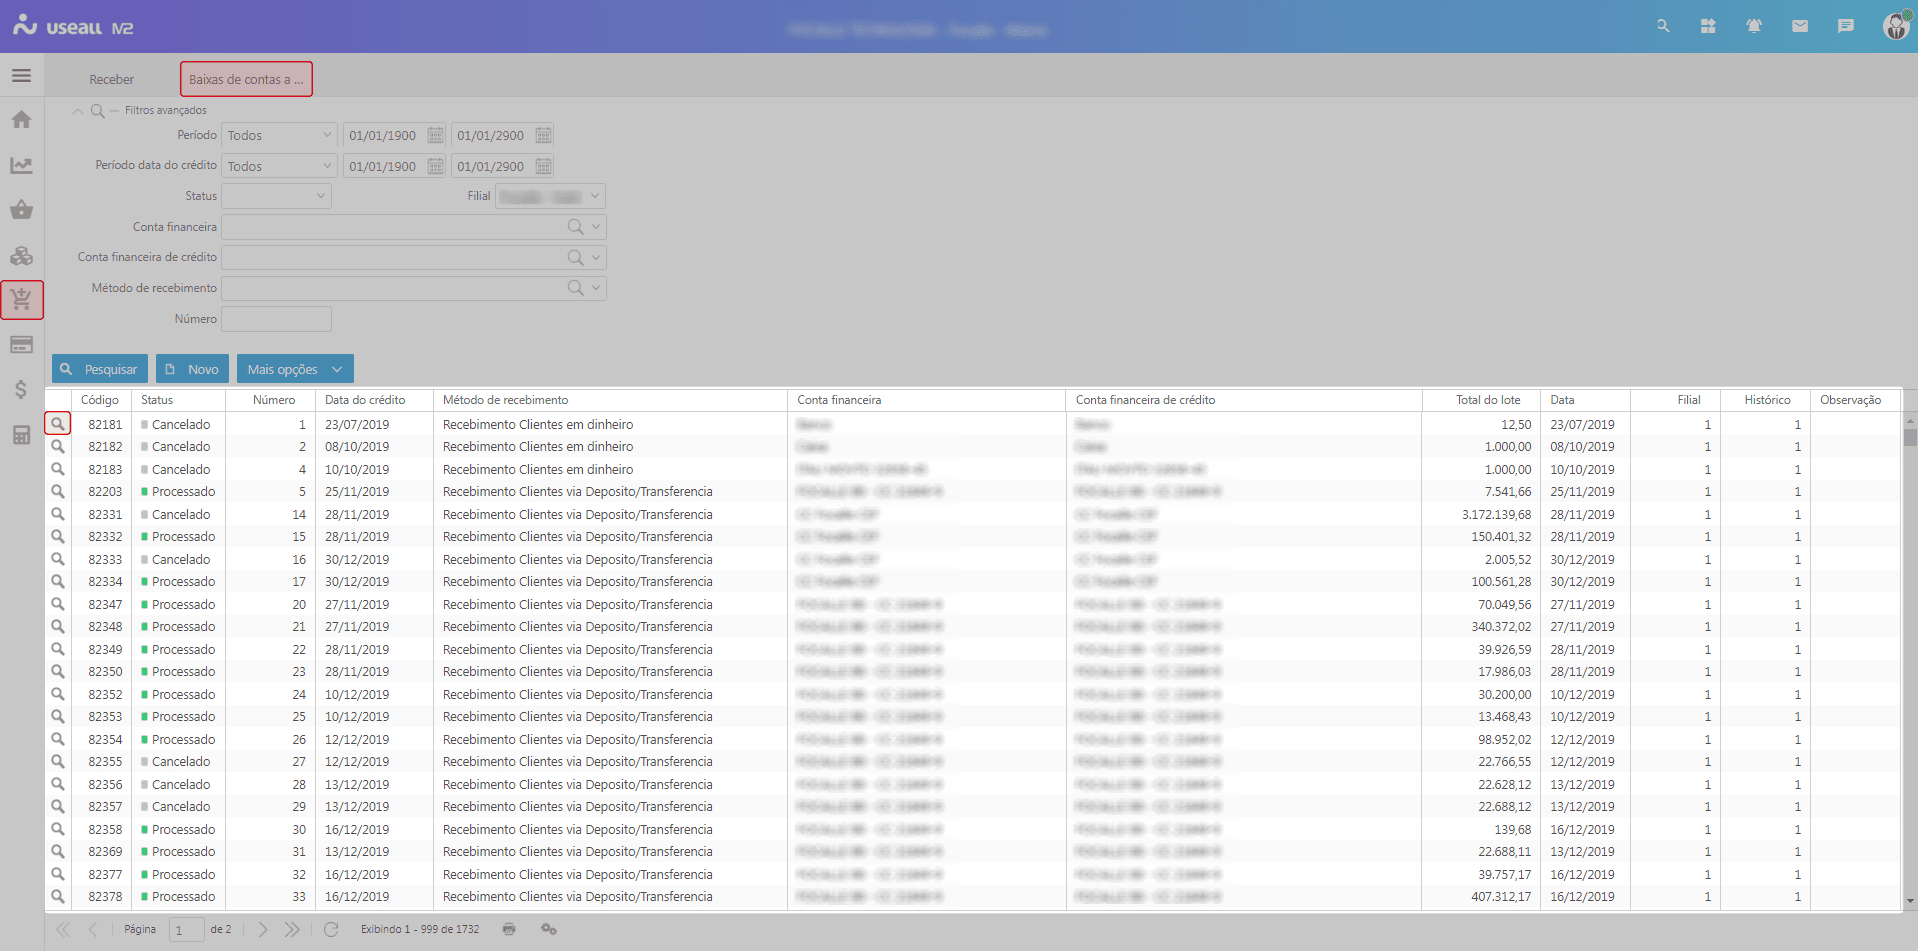View details of record 82203
The height and width of the screenshot is (951, 1918).
click(x=58, y=492)
